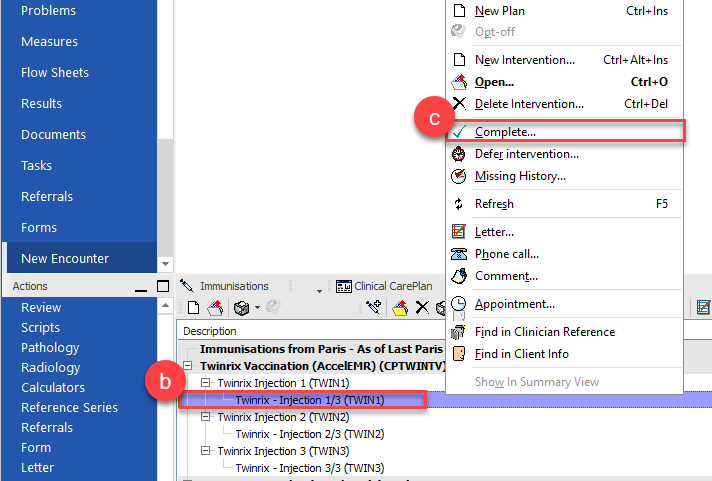712x481 pixels.
Task: Click Refresh in the context menu
Action: (x=564, y=204)
